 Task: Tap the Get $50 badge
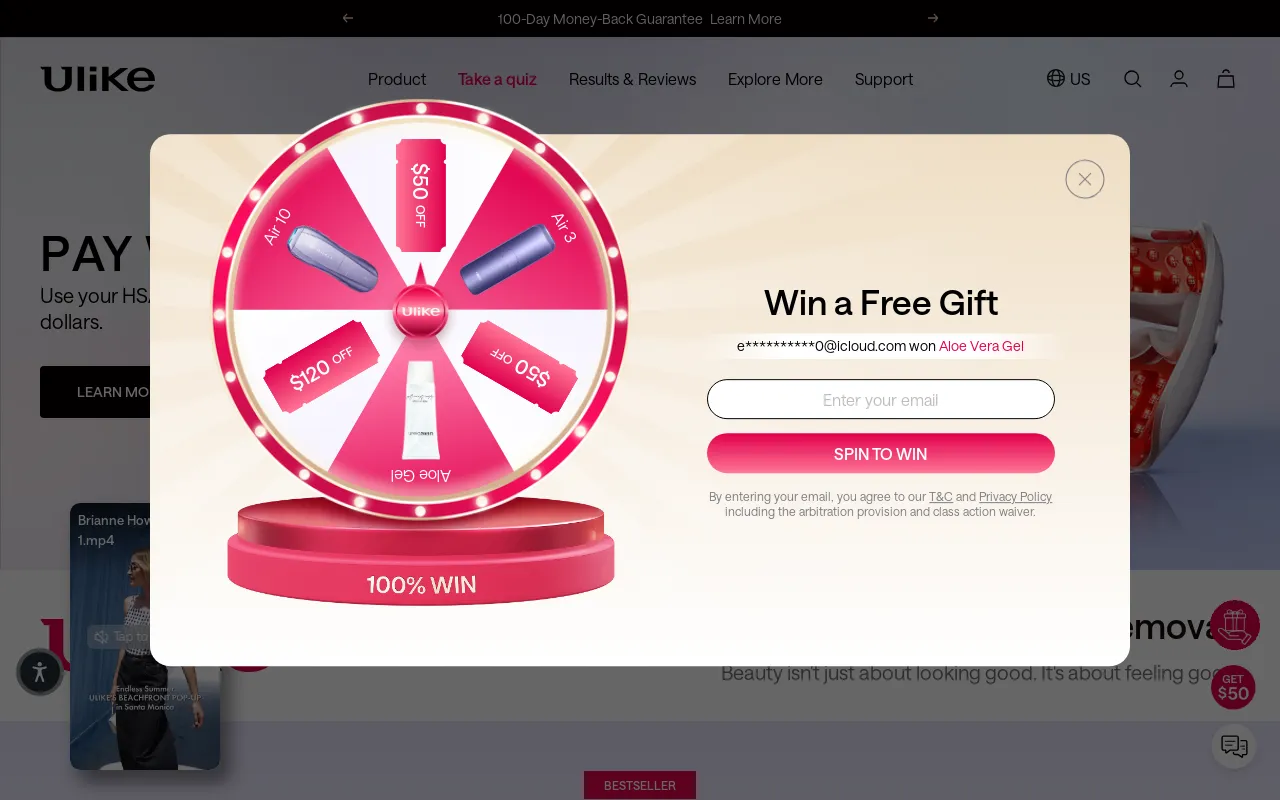pos(1233,687)
